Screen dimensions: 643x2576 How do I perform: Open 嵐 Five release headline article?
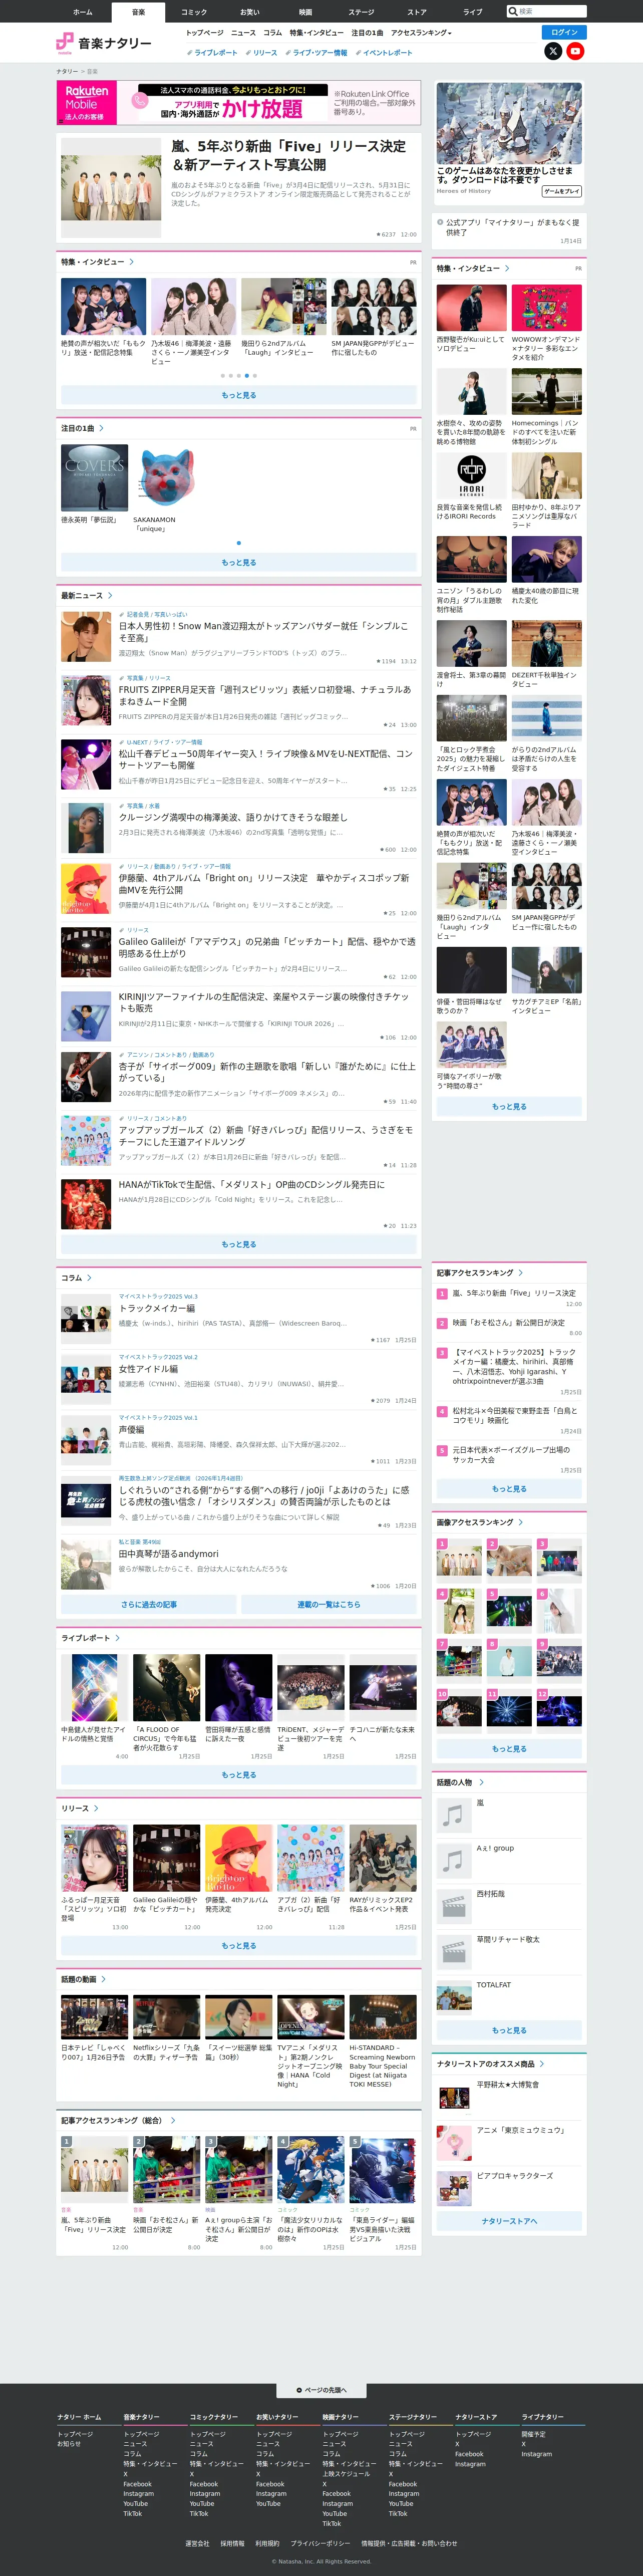tap(288, 155)
